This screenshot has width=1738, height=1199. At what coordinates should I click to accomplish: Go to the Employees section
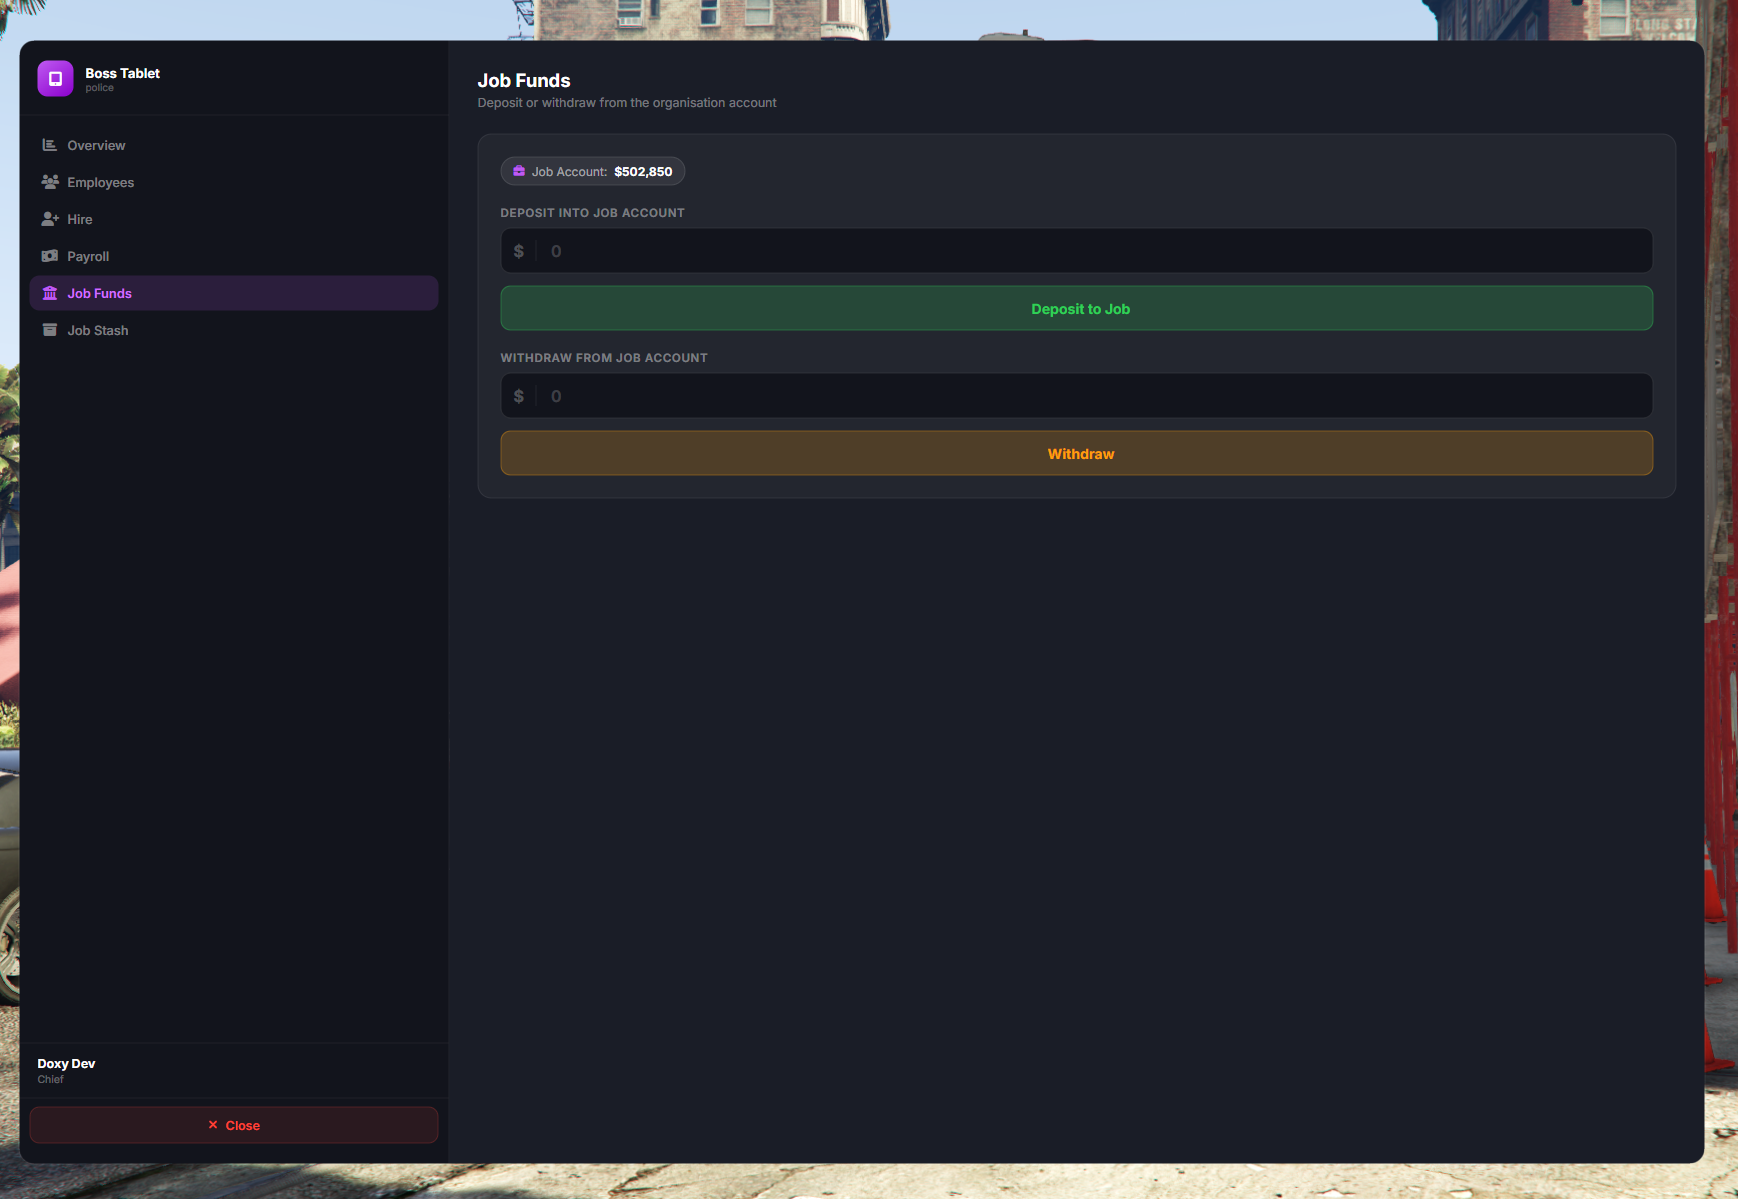[234, 182]
